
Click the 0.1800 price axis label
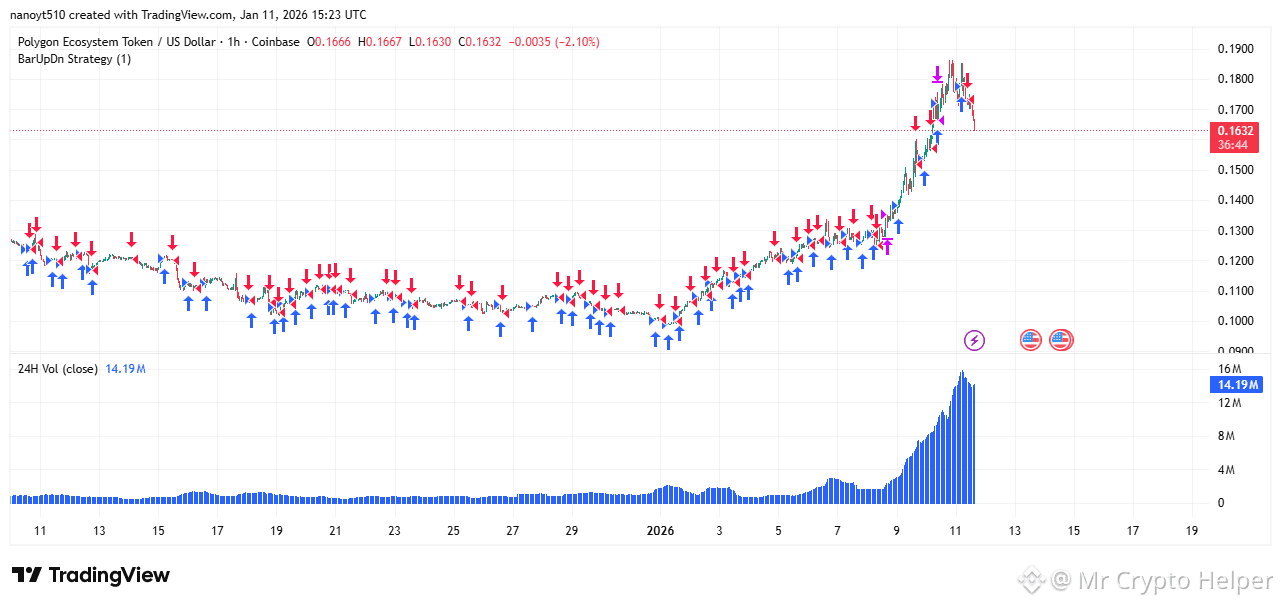1234,79
